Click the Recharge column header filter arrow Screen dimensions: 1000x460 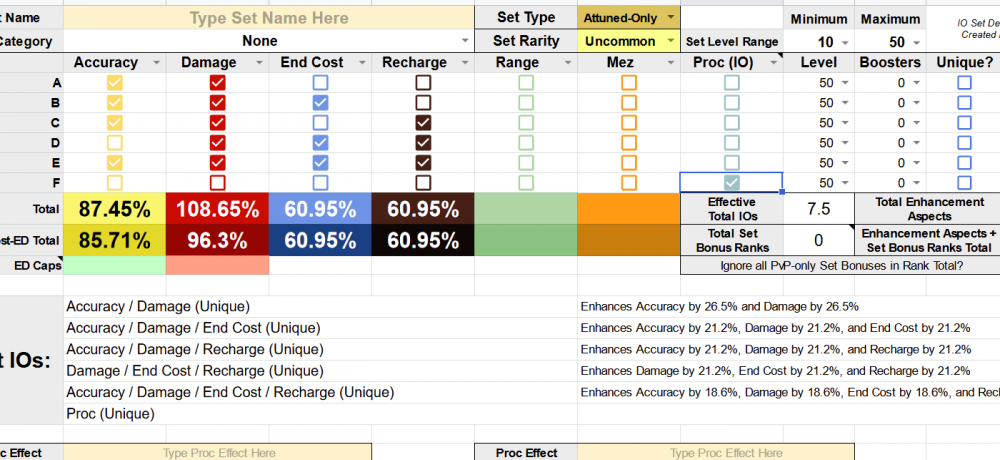463,63
